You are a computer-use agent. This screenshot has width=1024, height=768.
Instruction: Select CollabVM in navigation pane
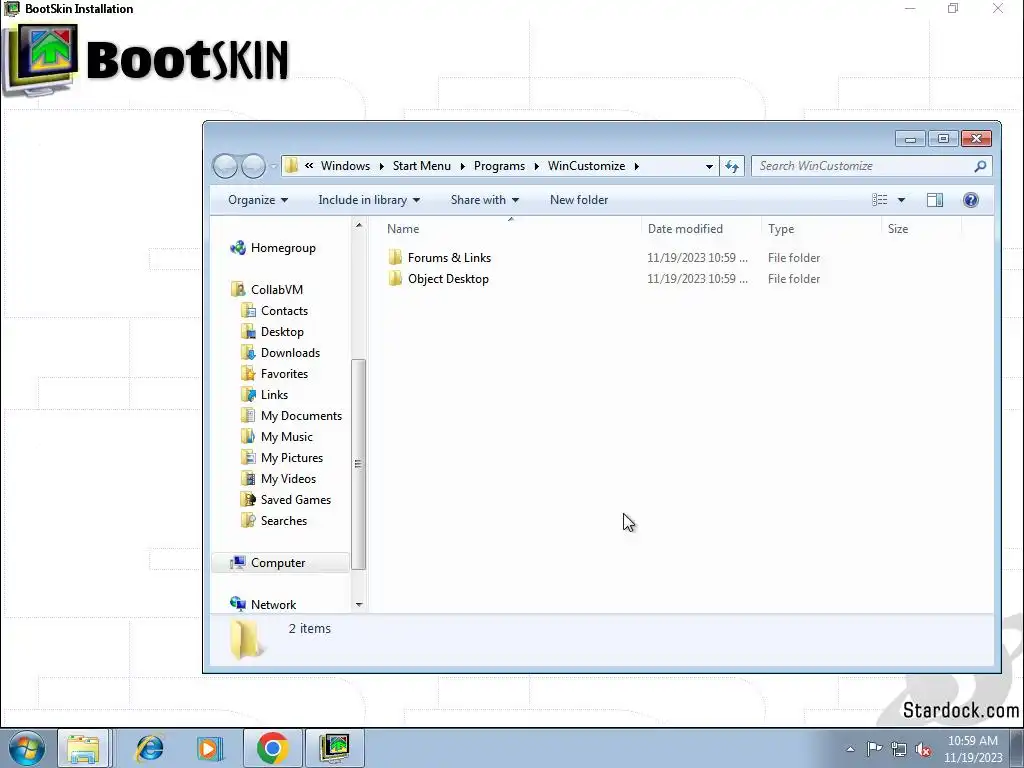(276, 290)
